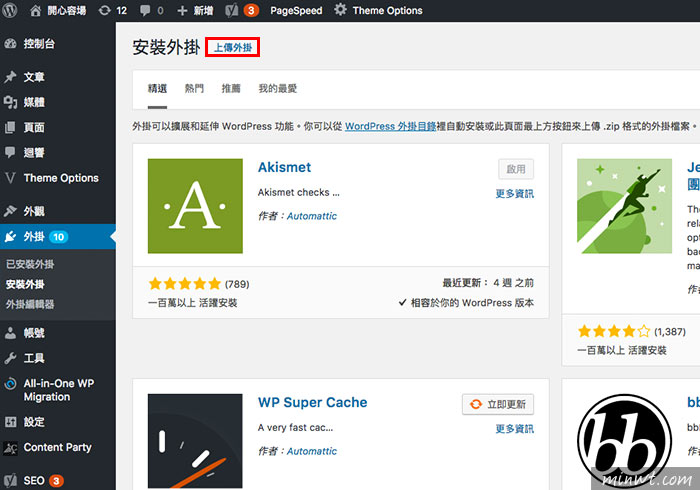The width and height of the screenshot is (700, 490).
Task: Click the V icon beside sidebar Theme Options
Action: point(10,178)
